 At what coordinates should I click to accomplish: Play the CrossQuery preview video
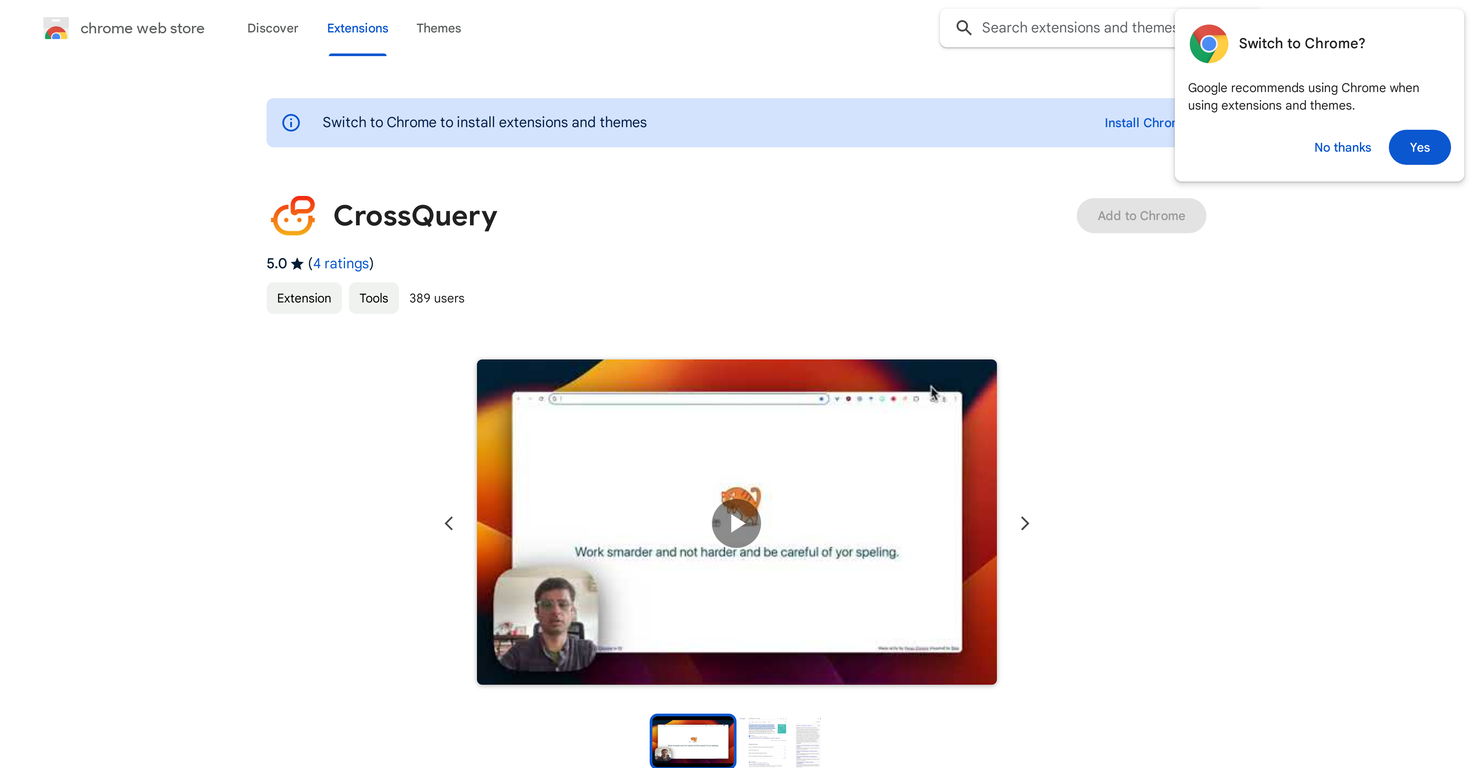(736, 523)
